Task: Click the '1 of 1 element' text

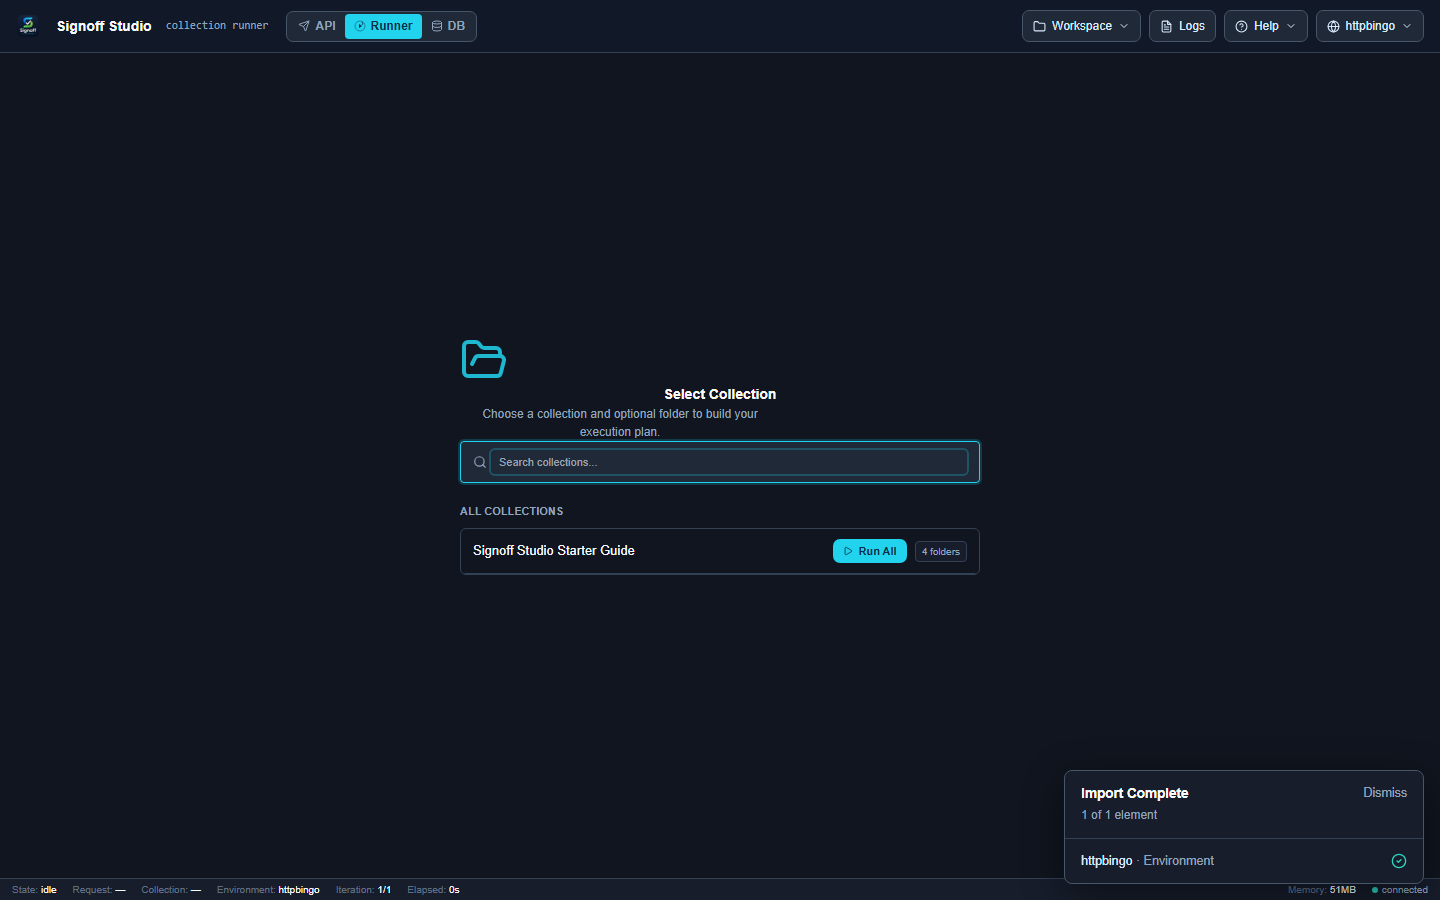Action: coord(1119,815)
